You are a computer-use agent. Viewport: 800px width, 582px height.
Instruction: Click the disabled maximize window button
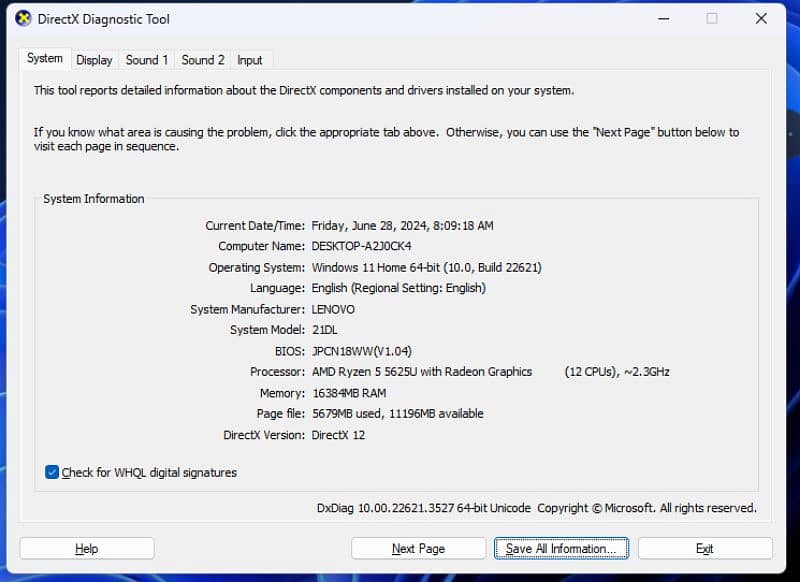(712, 18)
